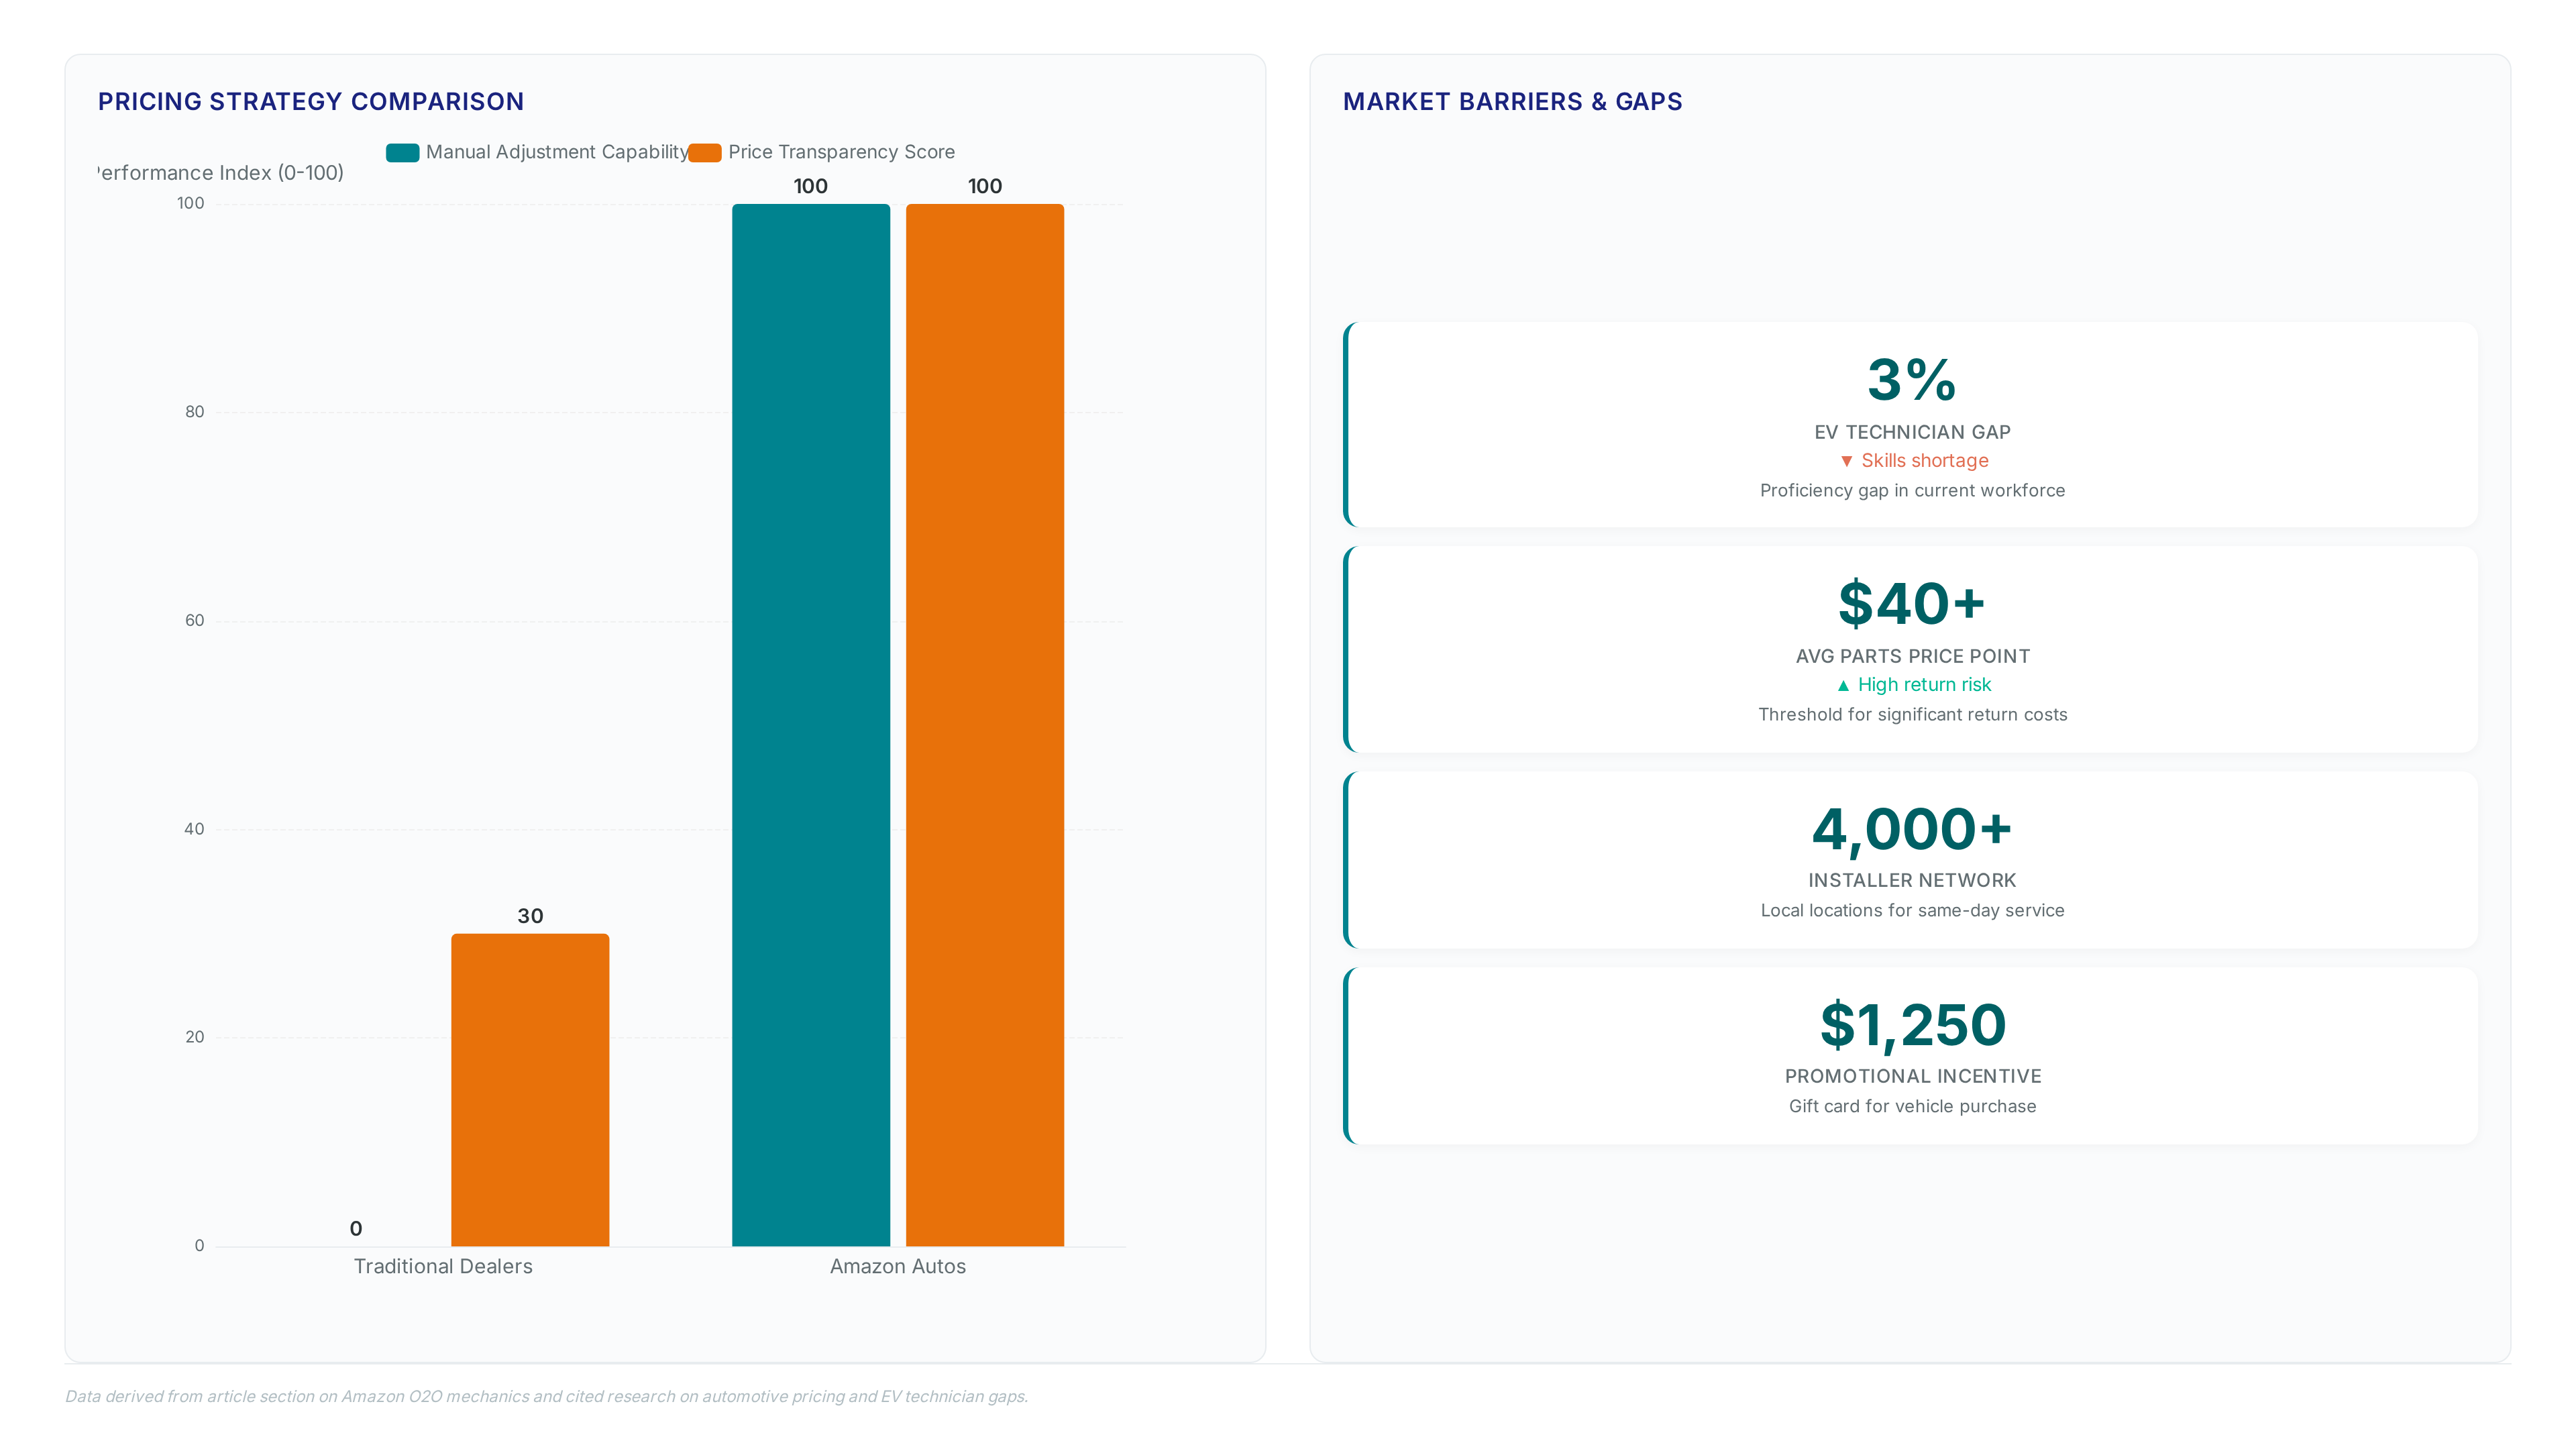Click the green up-triangle High return risk icon
Image resolution: width=2576 pixels, height=1449 pixels.
click(x=1843, y=685)
